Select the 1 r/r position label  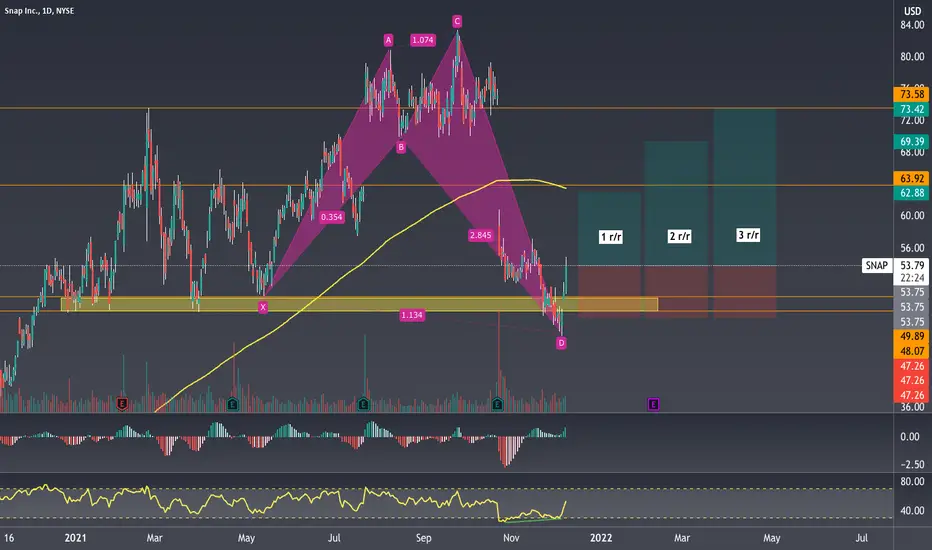coord(611,237)
